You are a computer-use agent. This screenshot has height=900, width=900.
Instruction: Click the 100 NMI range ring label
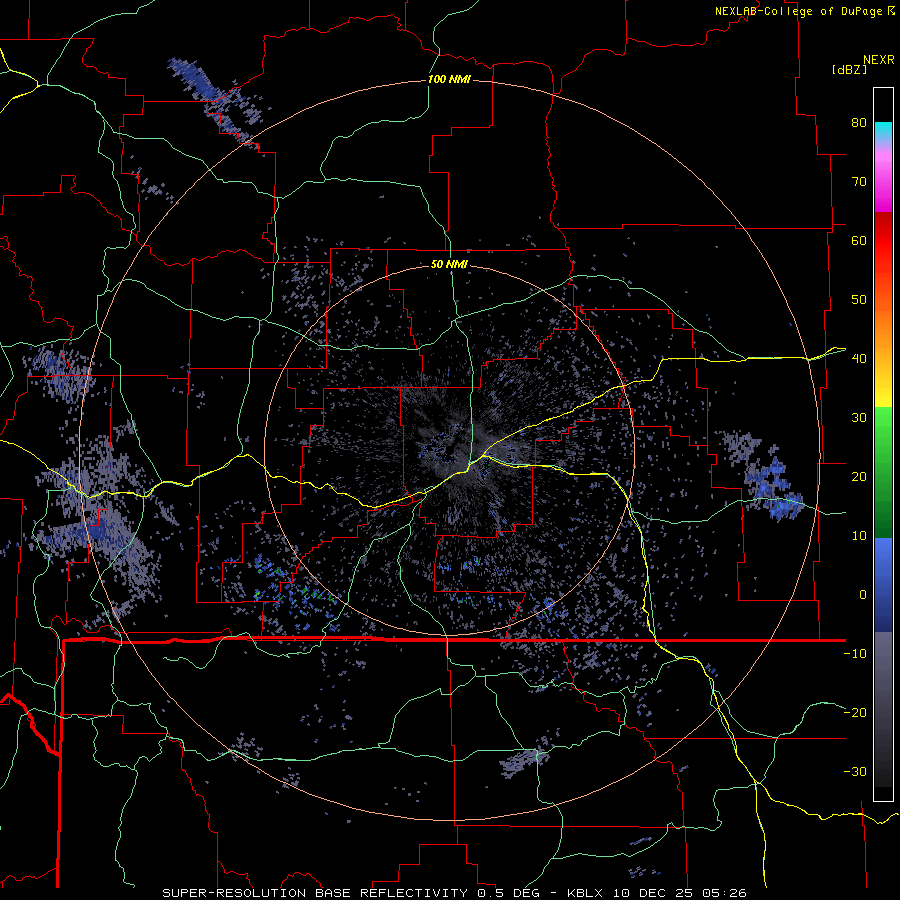pyautogui.click(x=449, y=79)
